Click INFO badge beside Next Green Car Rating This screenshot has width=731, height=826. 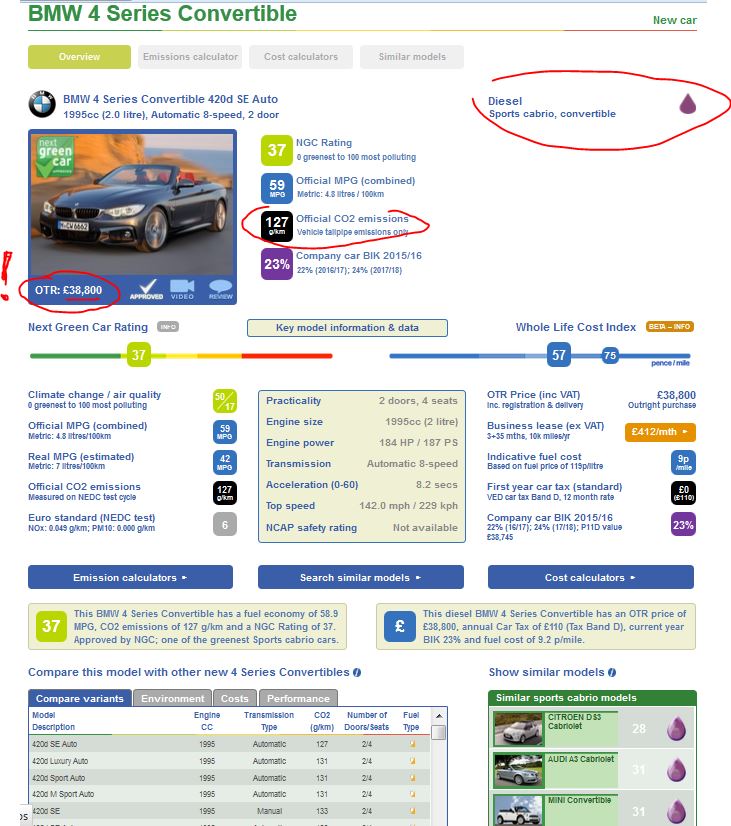169,327
